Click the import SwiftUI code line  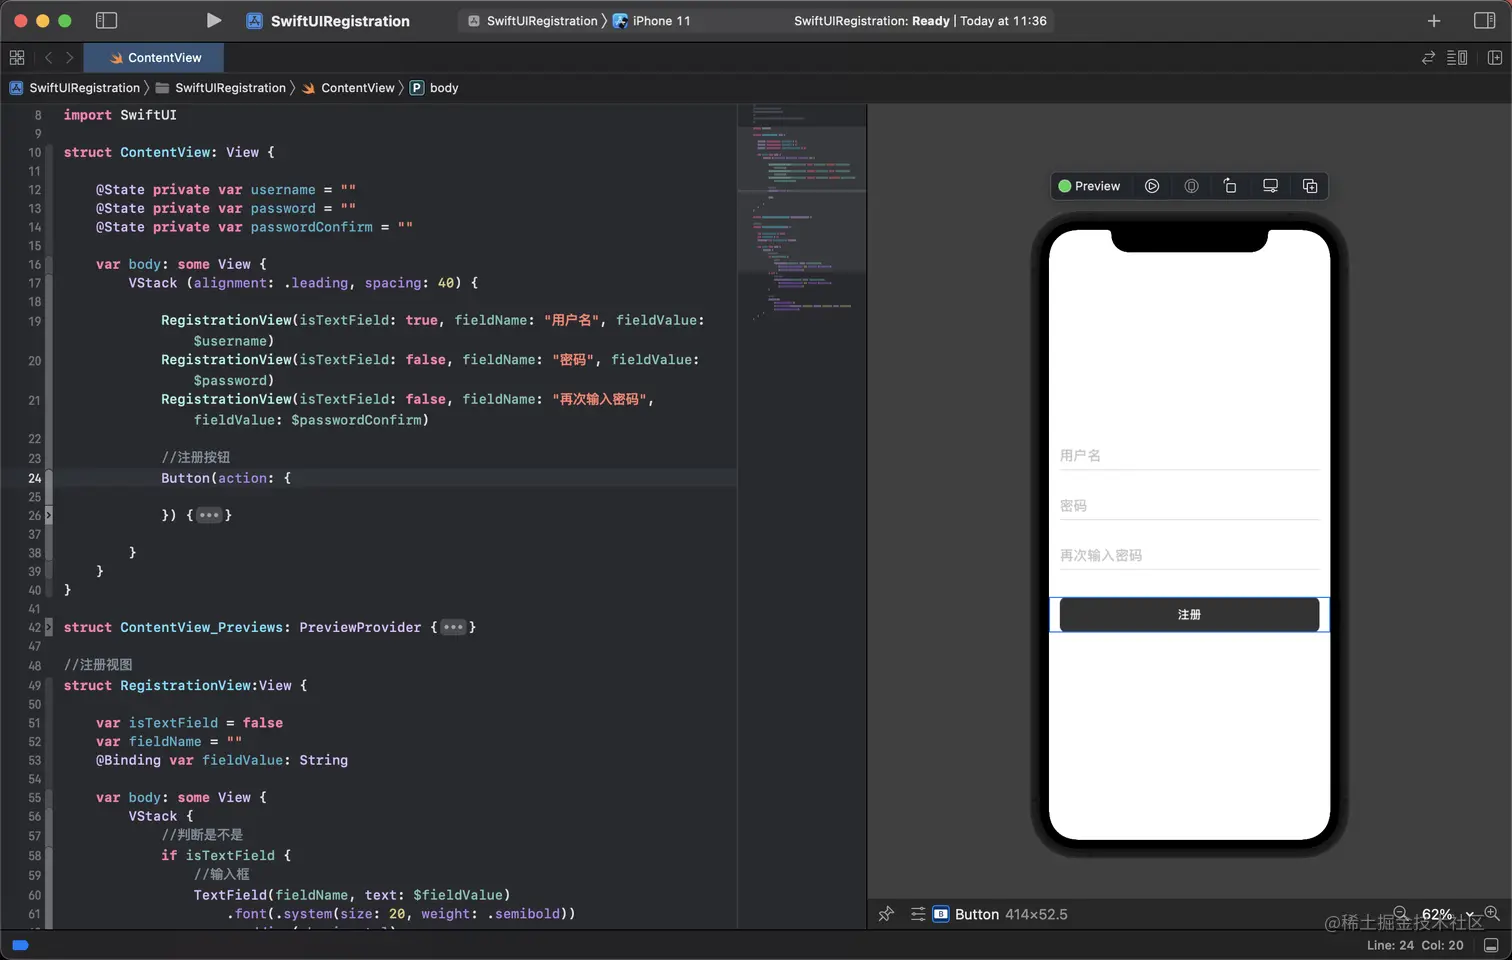(120, 116)
